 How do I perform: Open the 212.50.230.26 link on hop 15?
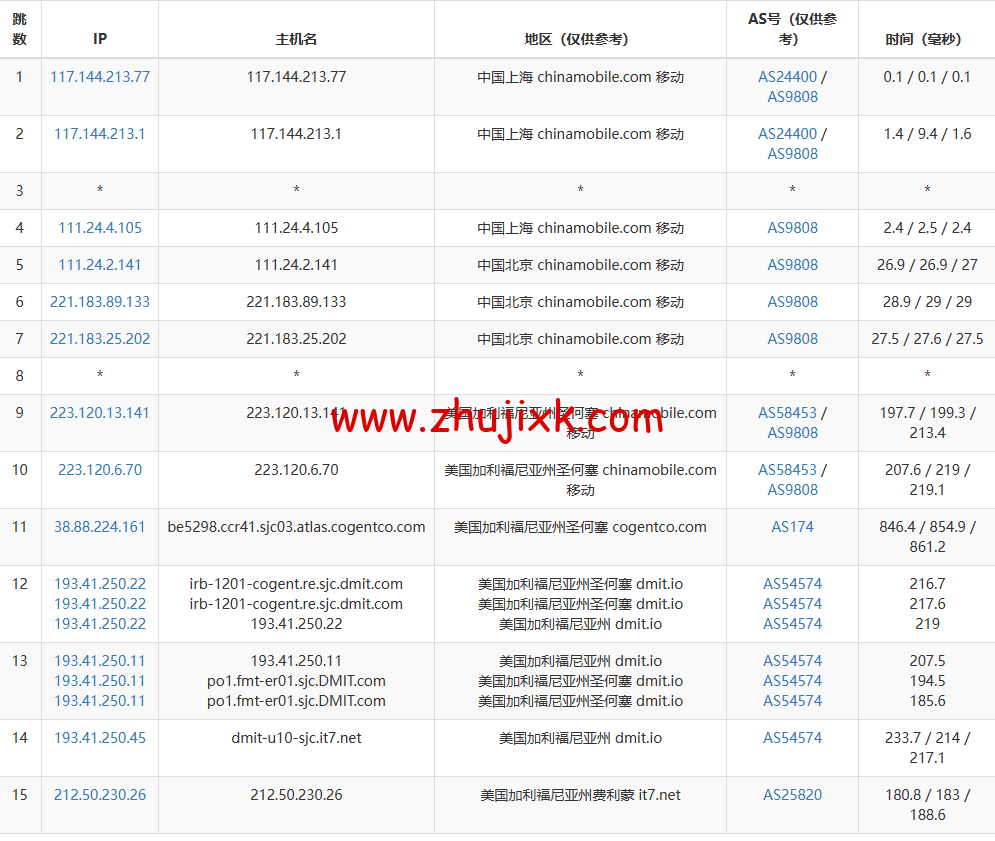click(x=99, y=794)
